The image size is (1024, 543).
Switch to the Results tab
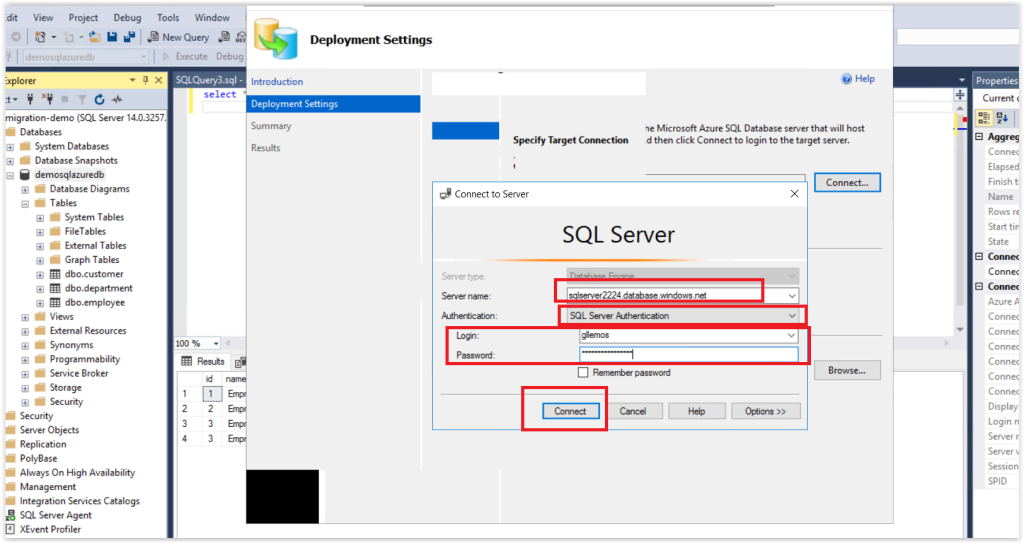coord(203,361)
